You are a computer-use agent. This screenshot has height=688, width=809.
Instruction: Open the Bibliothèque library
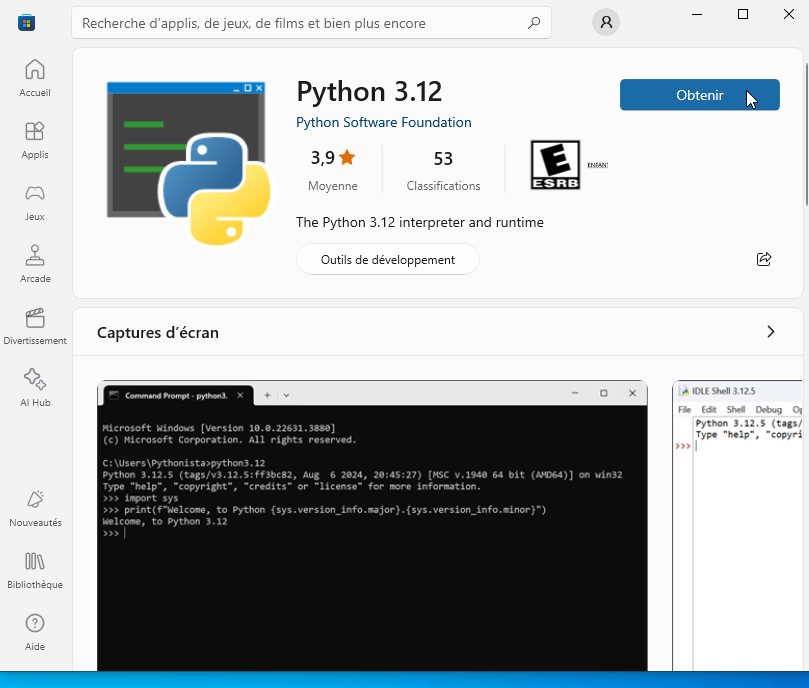point(35,570)
